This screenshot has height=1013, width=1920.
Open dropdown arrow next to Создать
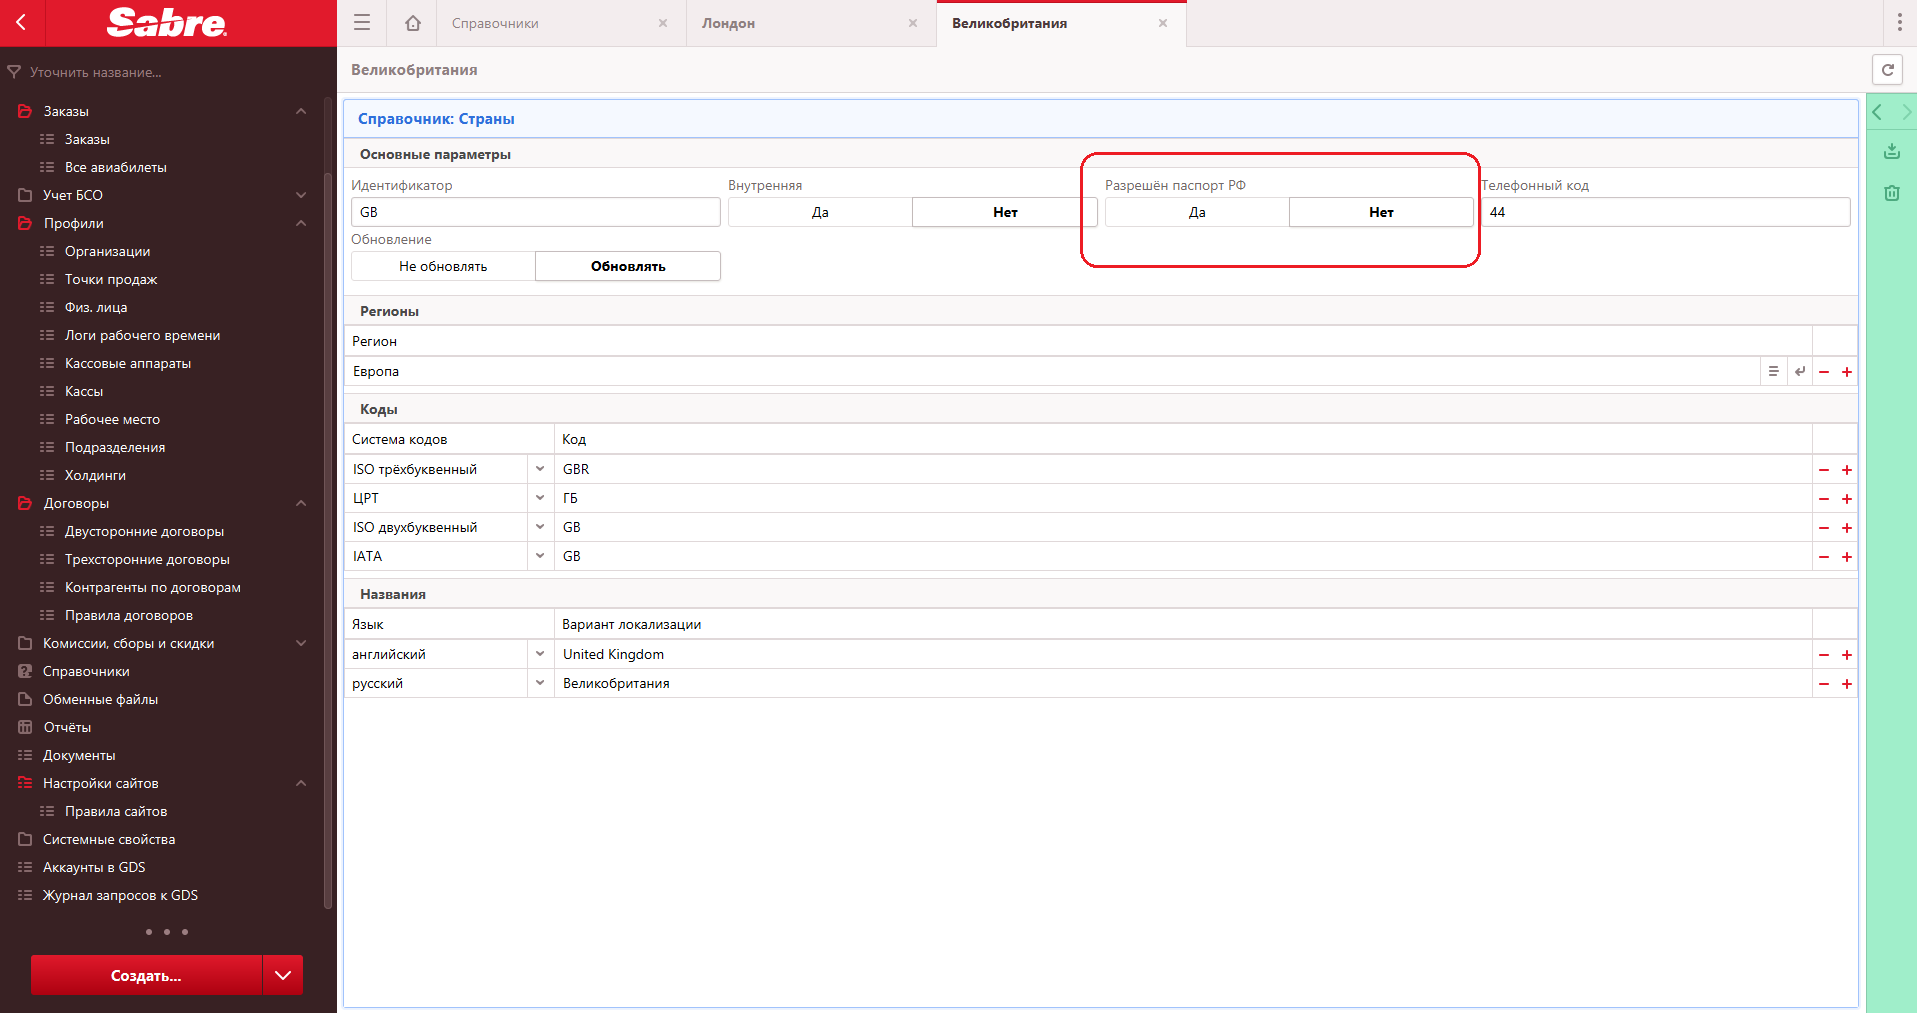[283, 975]
